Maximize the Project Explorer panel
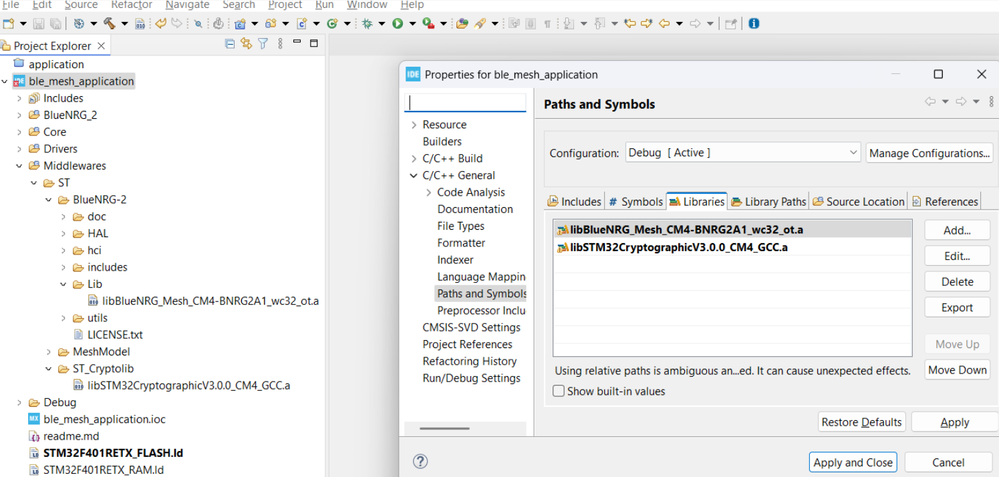The image size is (999, 477). pyautogui.click(x=313, y=43)
